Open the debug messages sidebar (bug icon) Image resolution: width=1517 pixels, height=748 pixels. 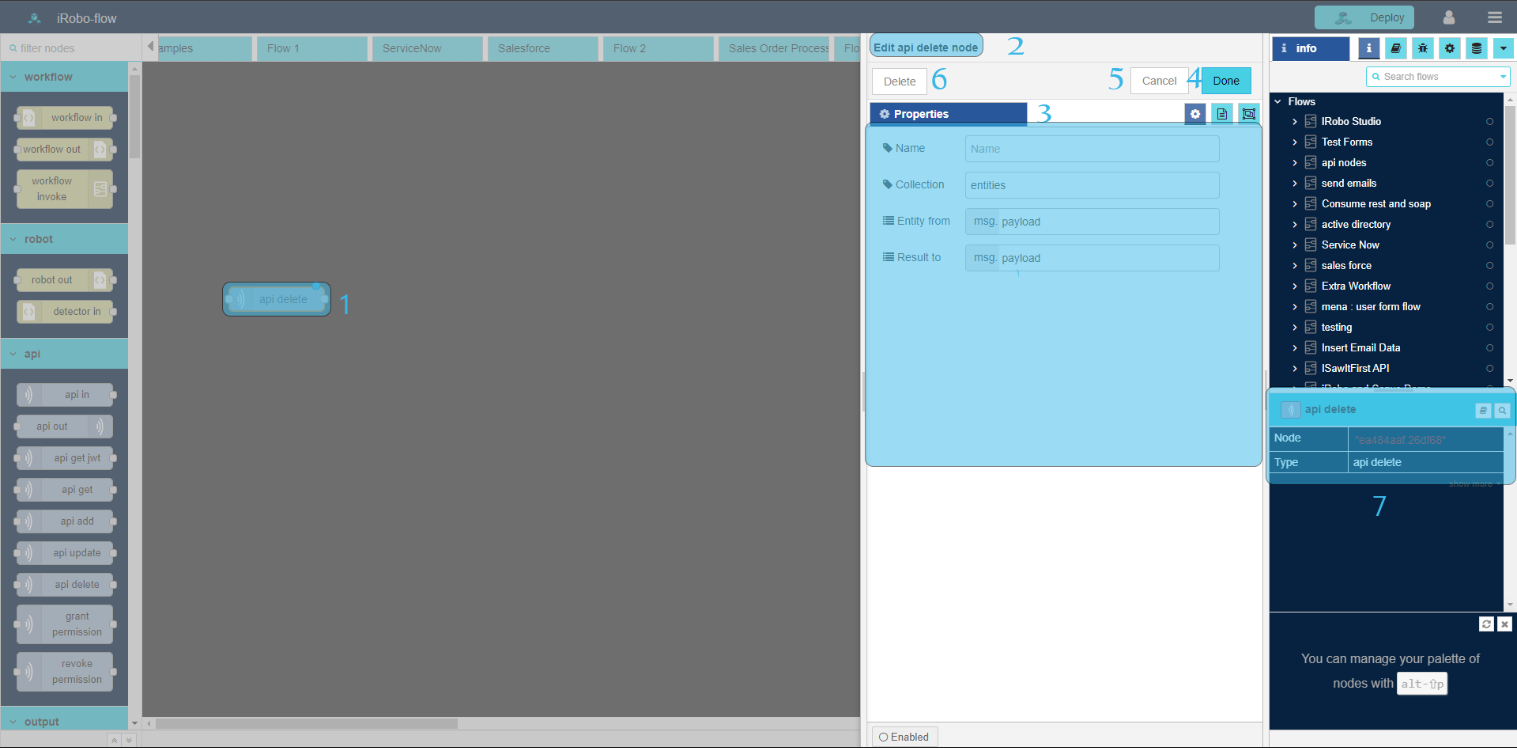point(1422,48)
